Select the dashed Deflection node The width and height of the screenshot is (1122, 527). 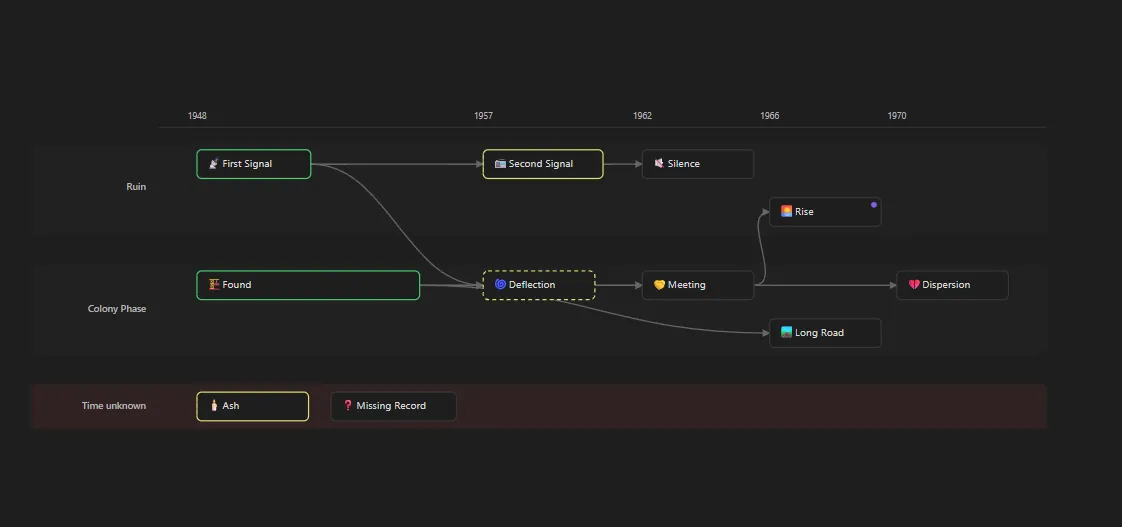(x=539, y=285)
